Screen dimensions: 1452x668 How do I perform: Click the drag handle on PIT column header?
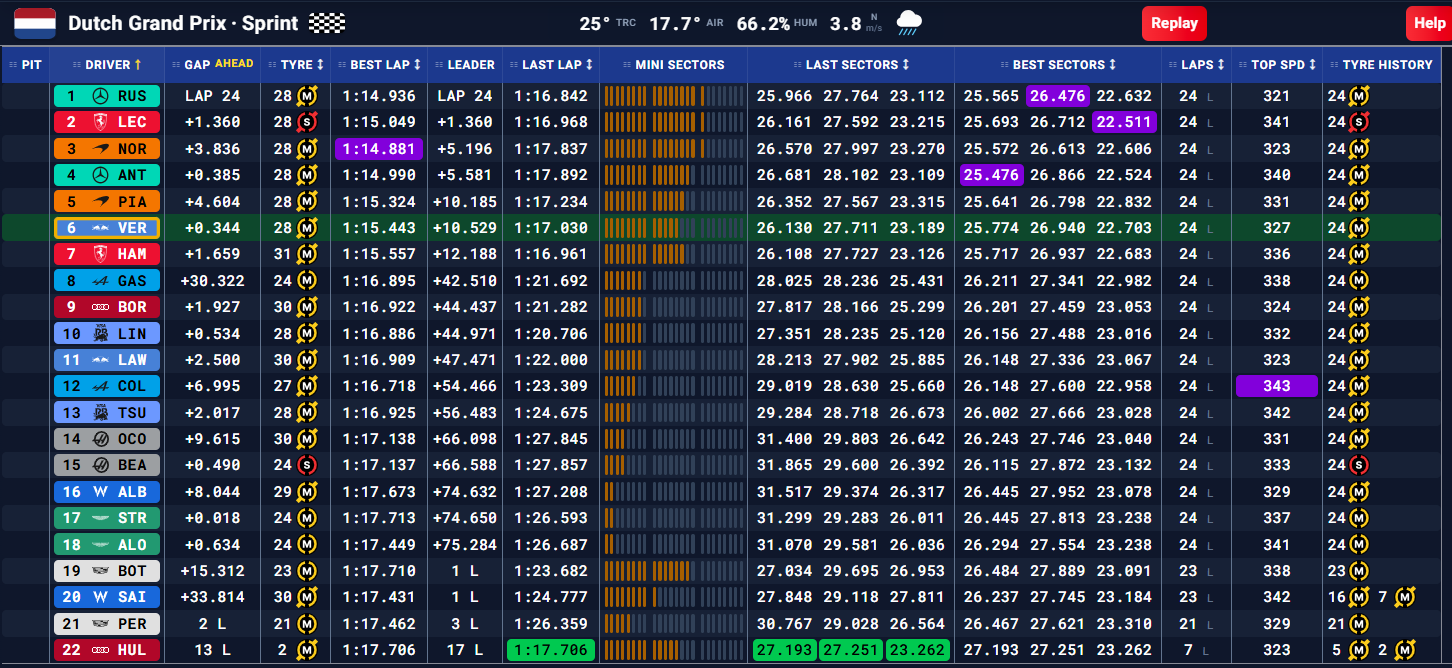coord(14,64)
